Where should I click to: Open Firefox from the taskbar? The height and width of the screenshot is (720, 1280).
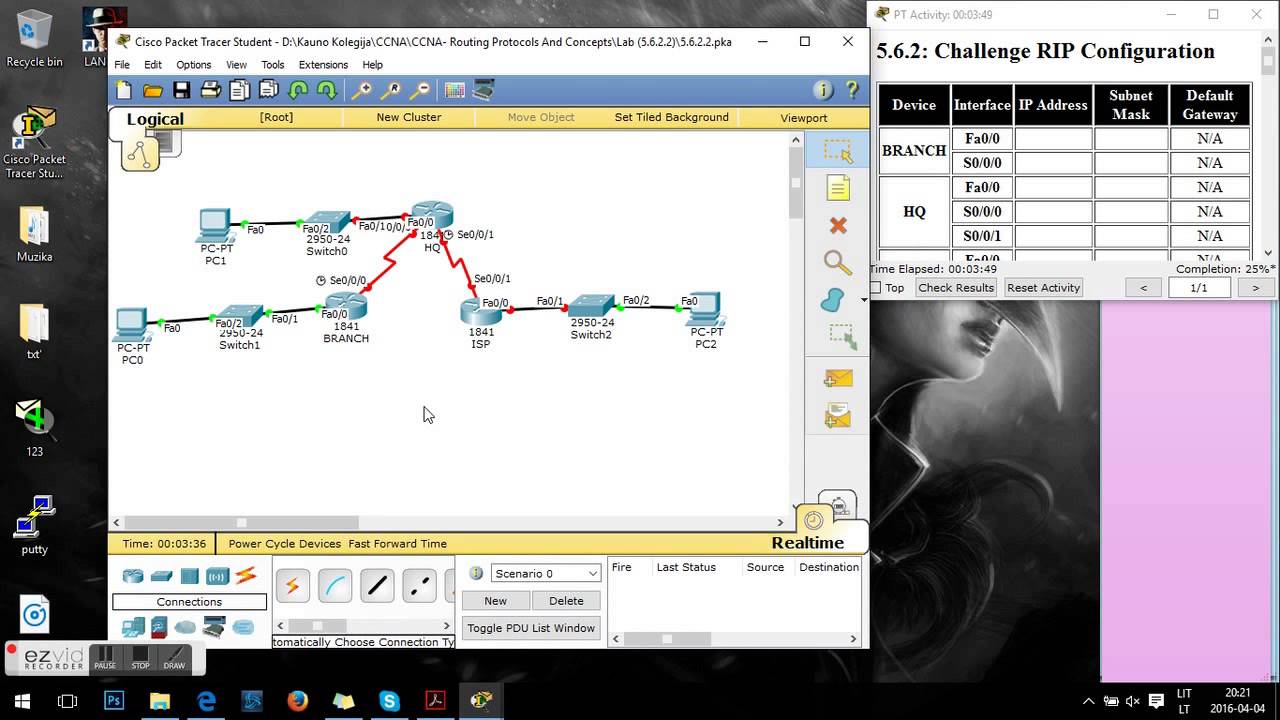[x=297, y=701]
